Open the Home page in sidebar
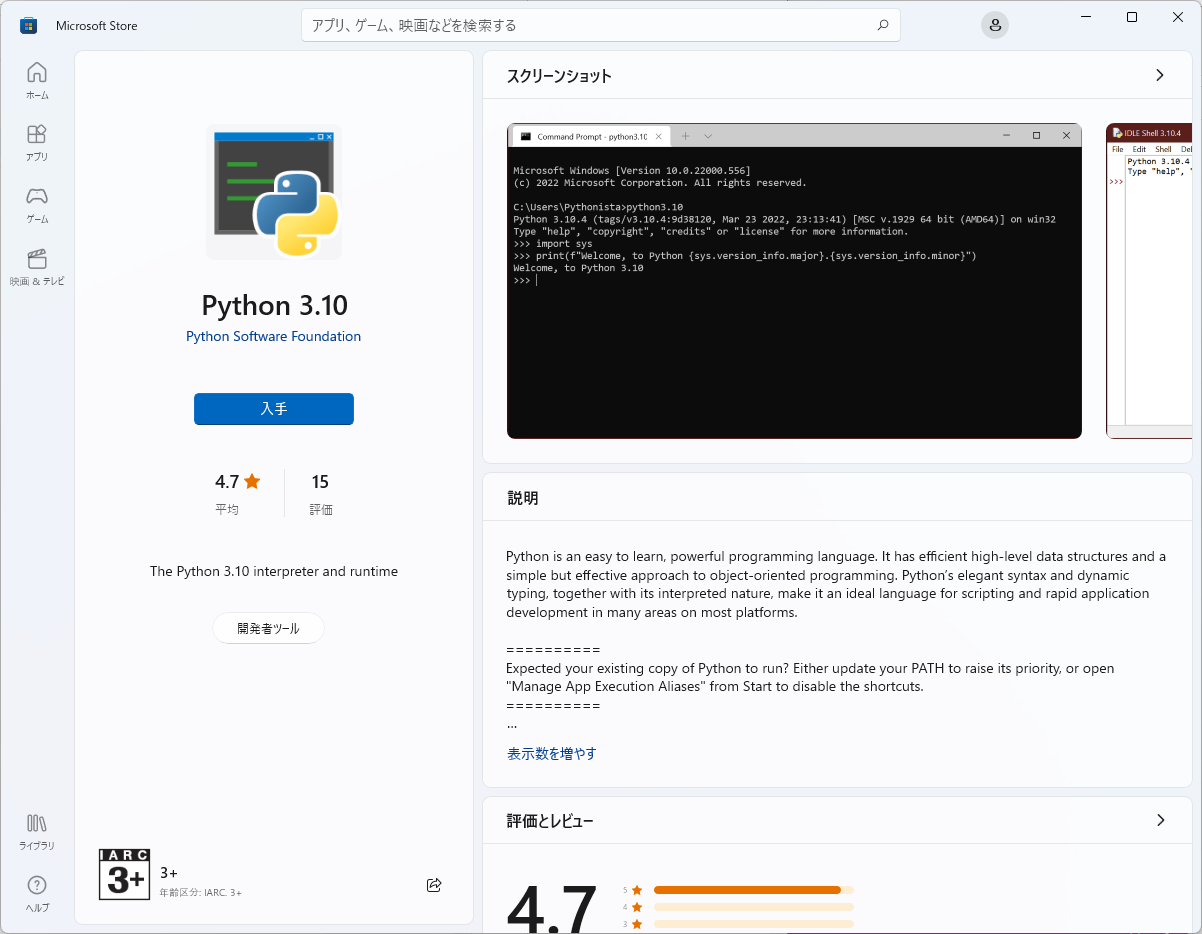This screenshot has height=934, width=1202. [37, 80]
